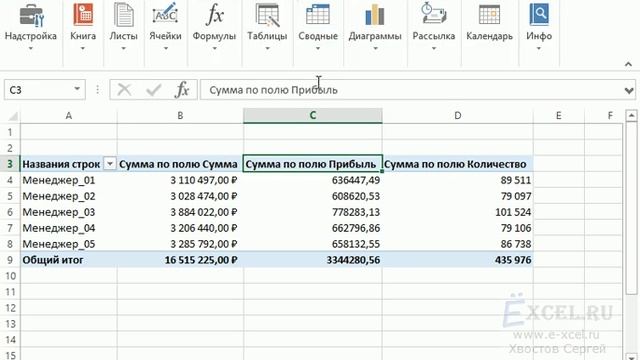Click the vertical scrollbar up arrow
Viewport: 640px width, 360px height.
pyautogui.click(x=631, y=116)
